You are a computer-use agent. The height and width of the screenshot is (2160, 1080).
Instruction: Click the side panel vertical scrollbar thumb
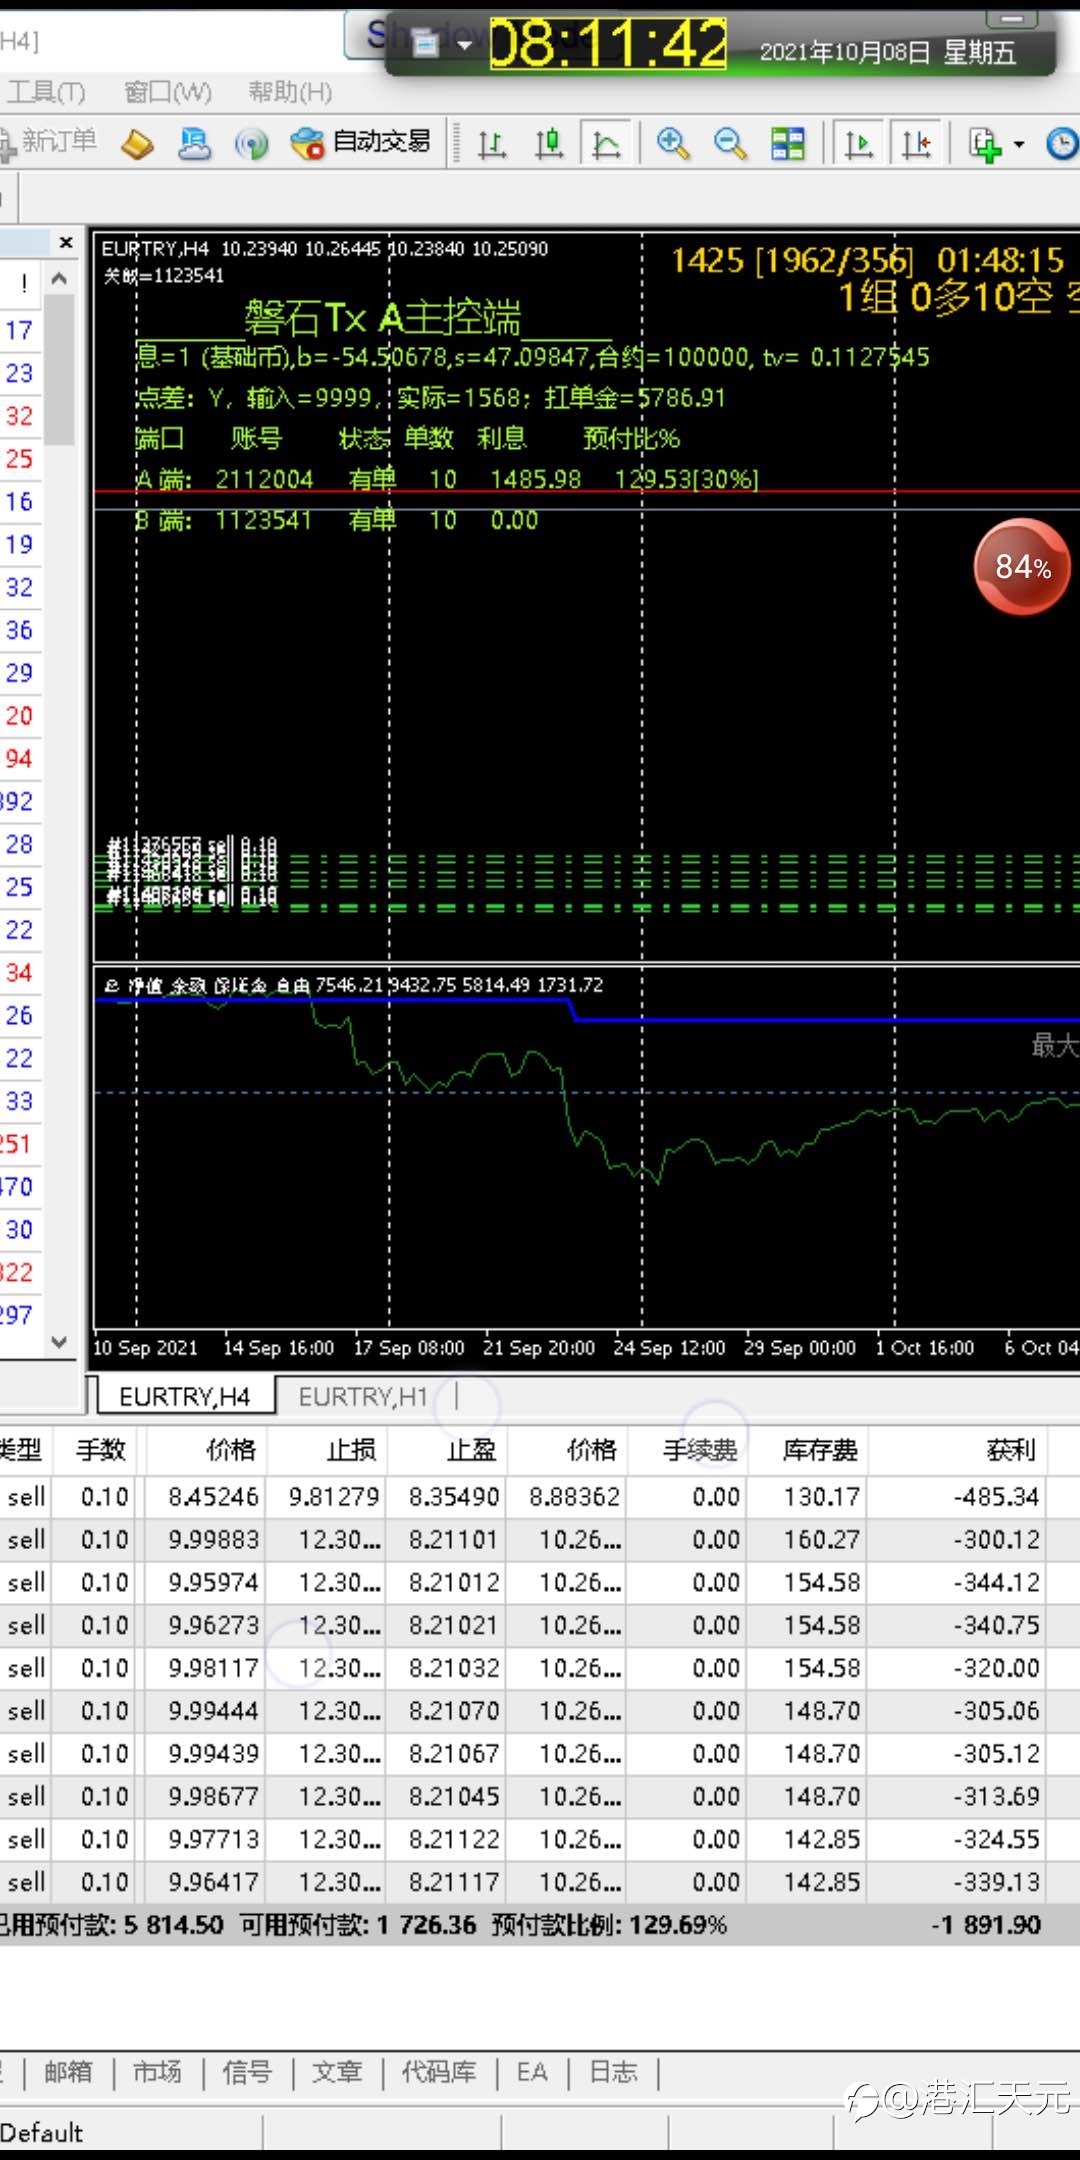coord(59,370)
